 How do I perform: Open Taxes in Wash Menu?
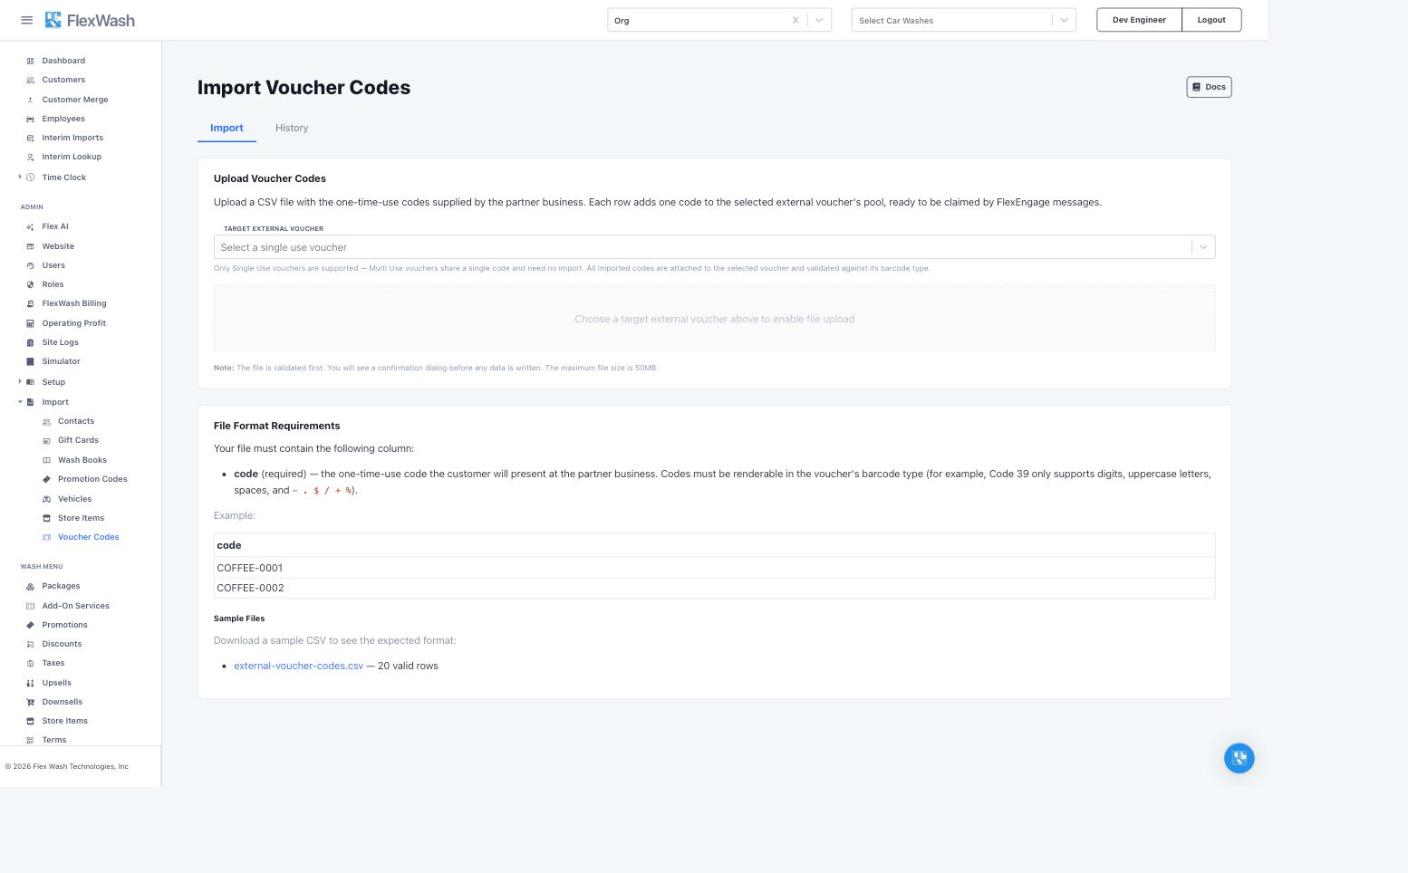[x=53, y=663]
